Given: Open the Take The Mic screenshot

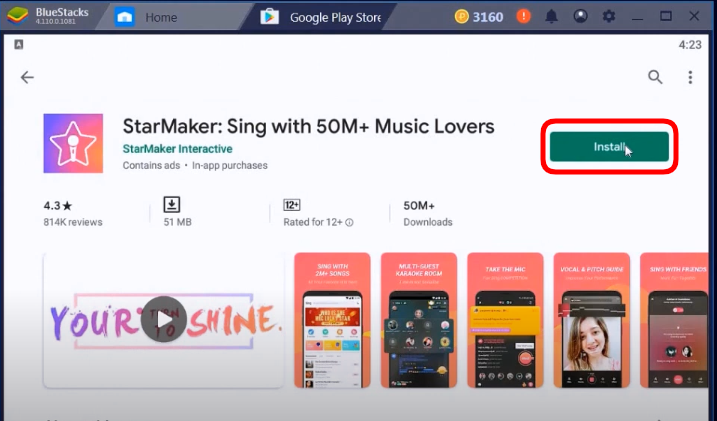Looking at the screenshot, I should pyautogui.click(x=505, y=320).
